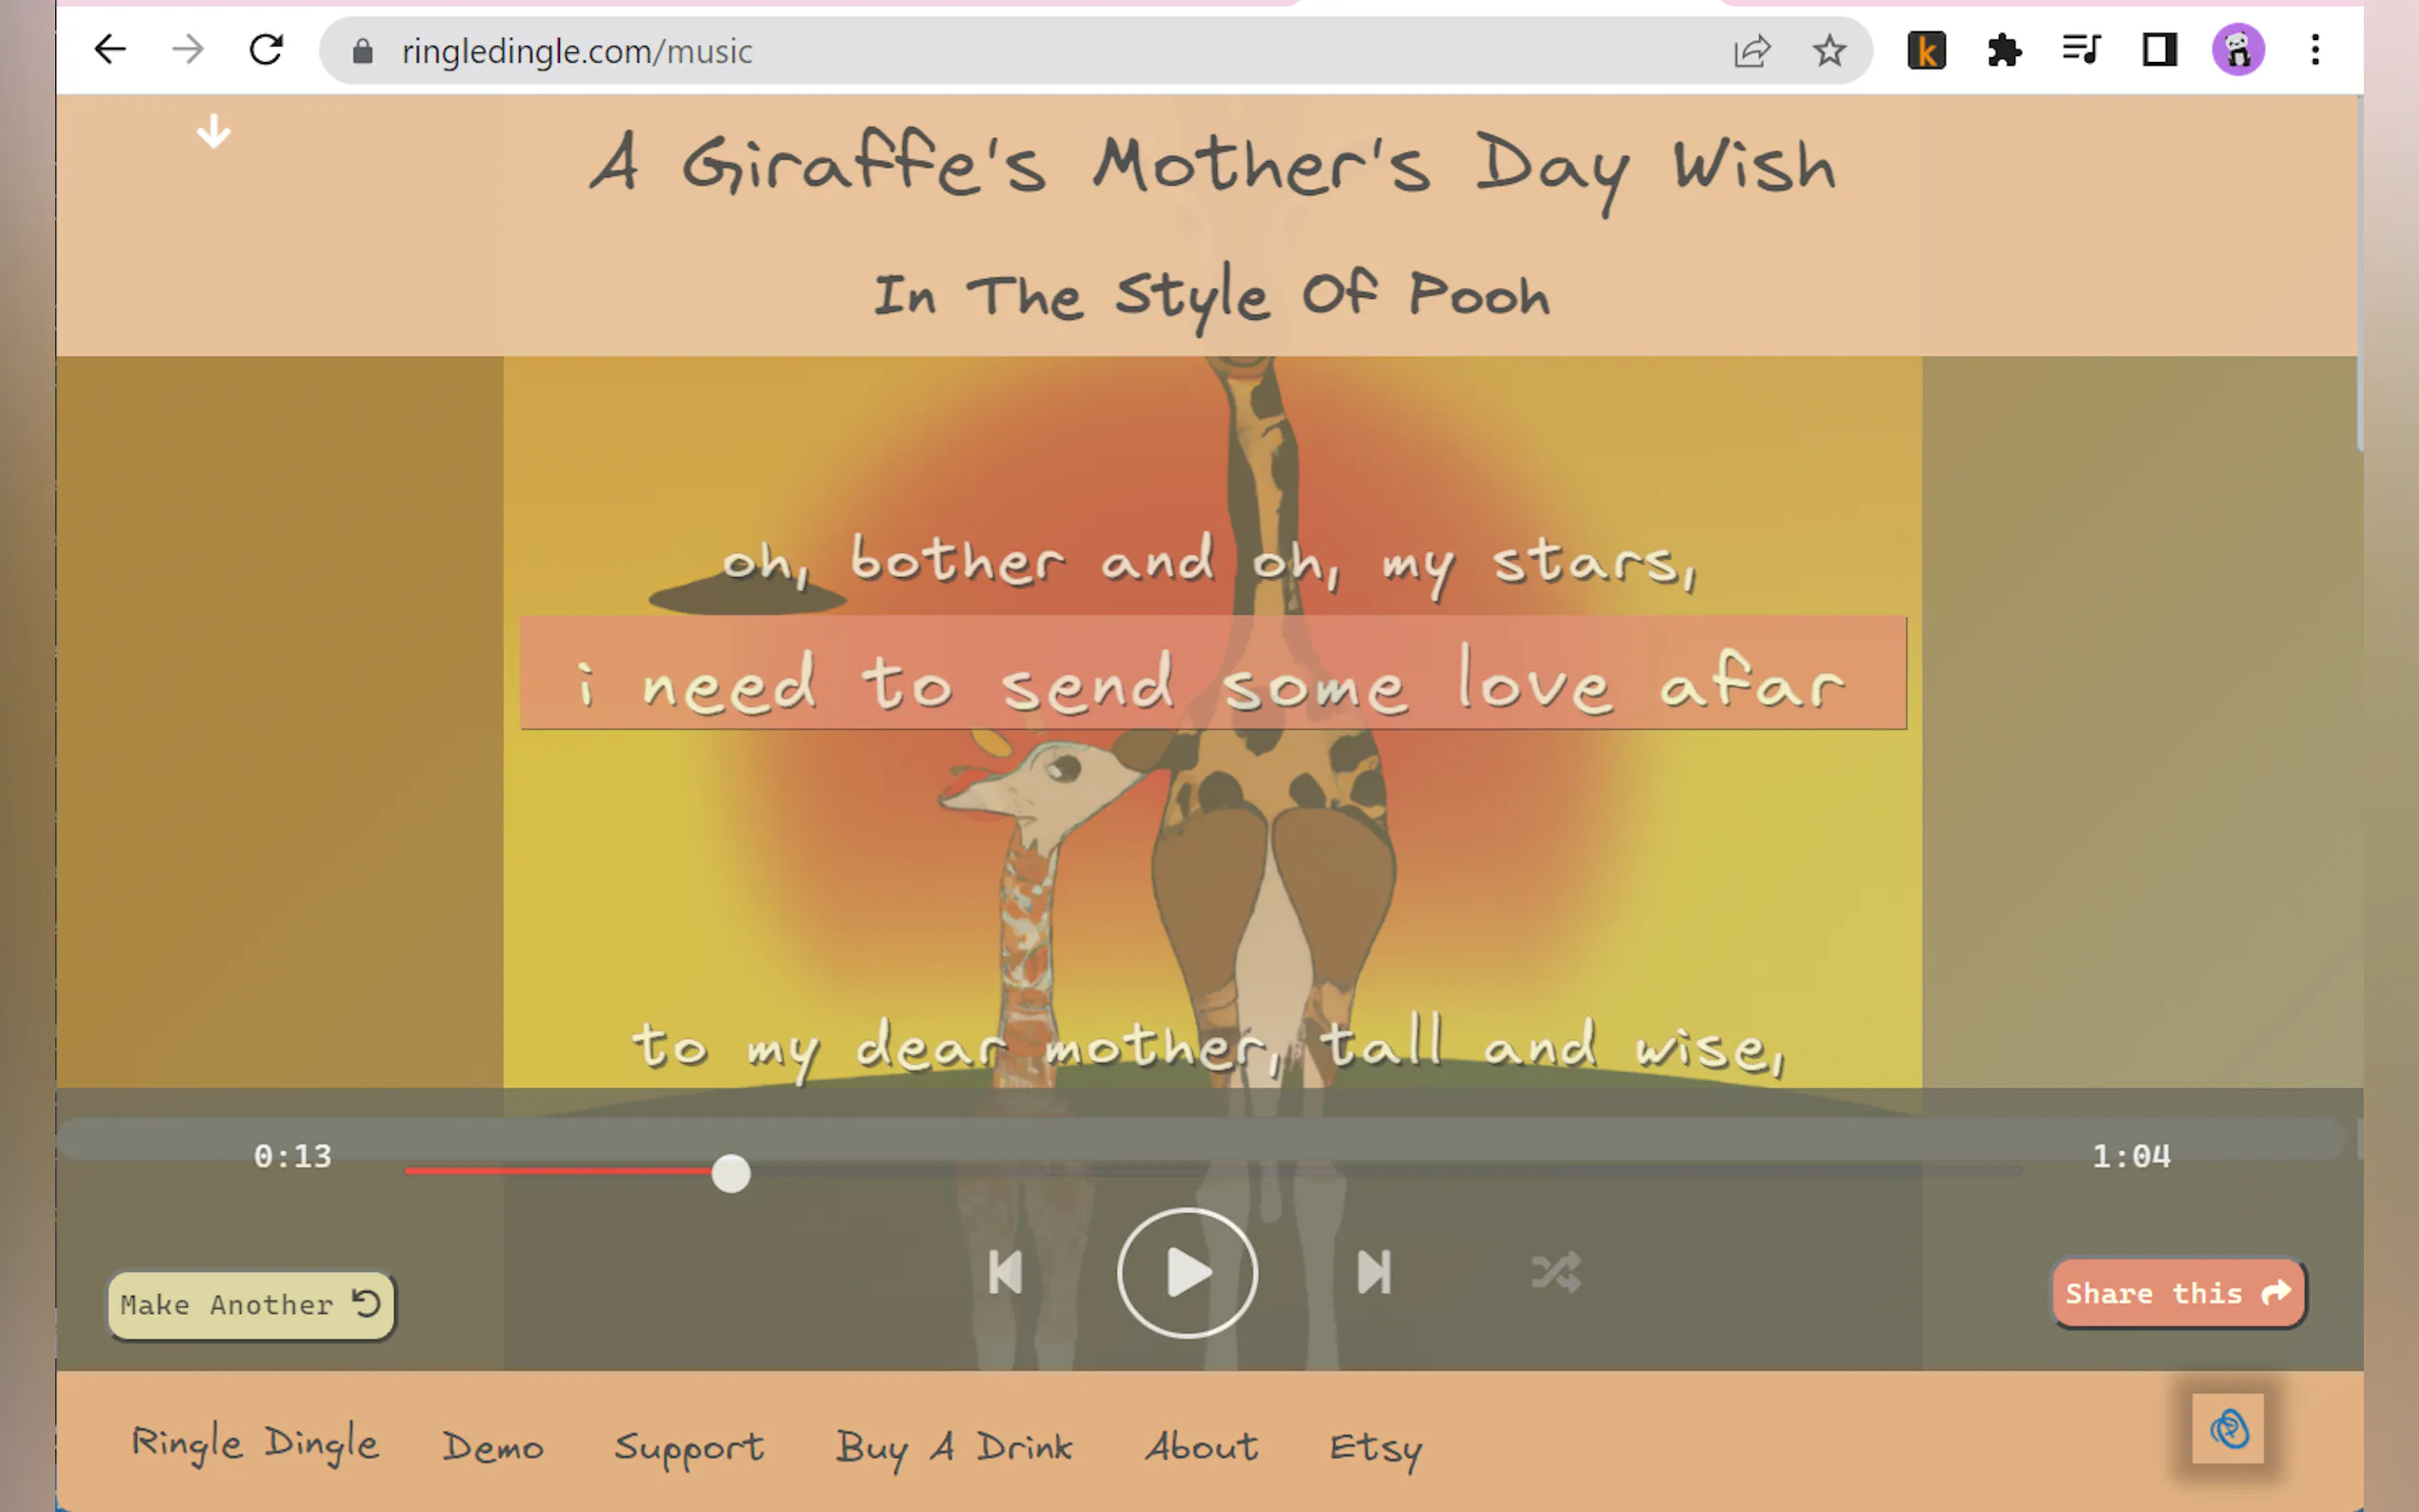Open the Support footer link
The height and width of the screenshot is (1512, 2419).
[688, 1447]
